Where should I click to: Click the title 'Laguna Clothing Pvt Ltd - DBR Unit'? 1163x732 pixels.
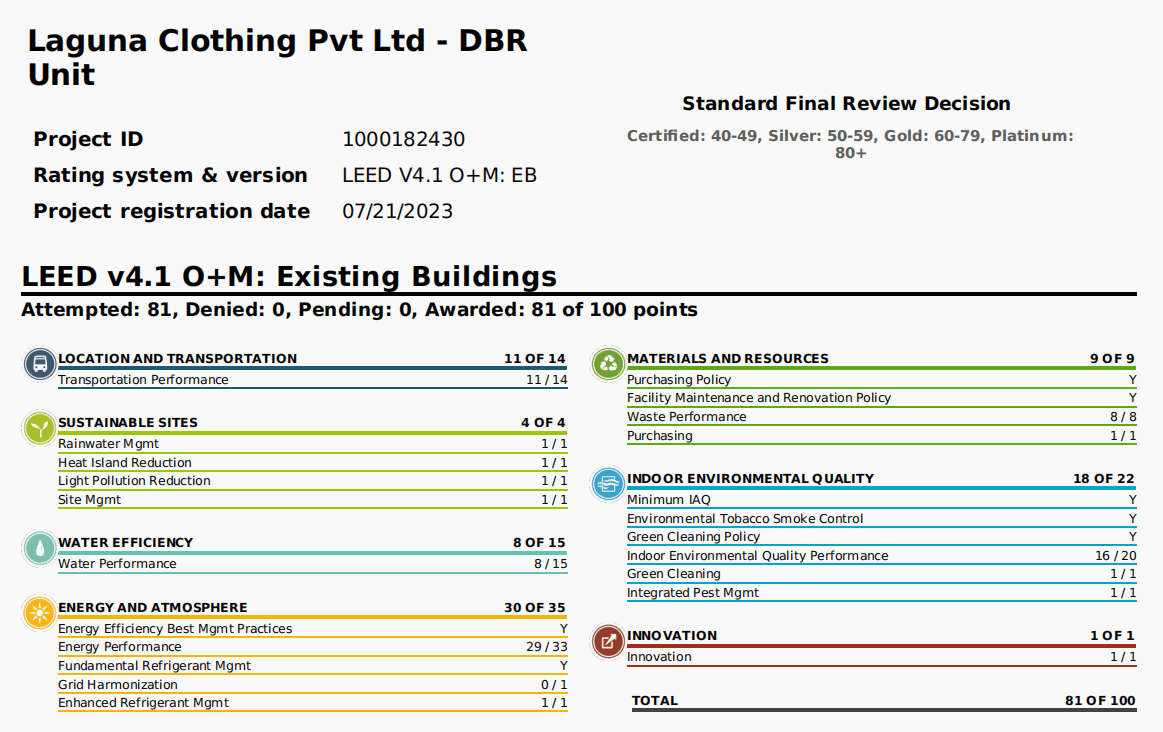[277, 57]
